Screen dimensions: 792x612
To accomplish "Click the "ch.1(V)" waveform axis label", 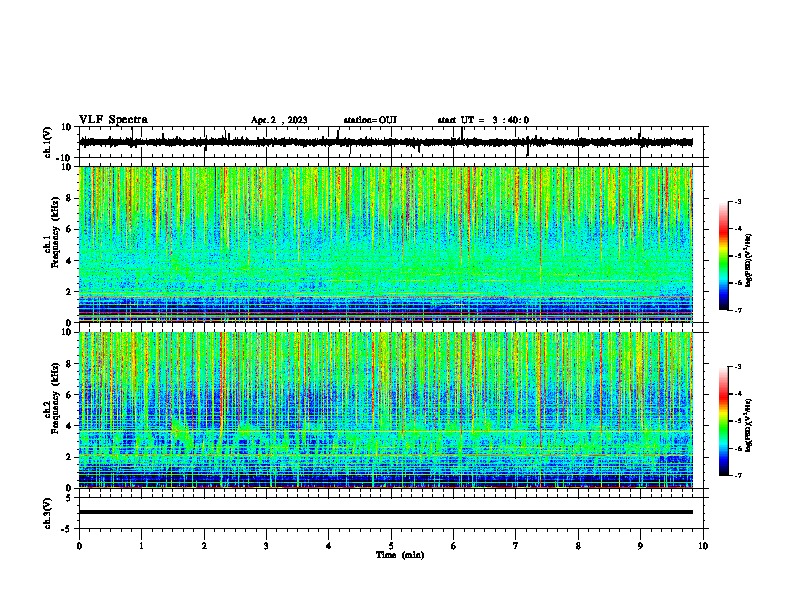I will coord(49,142).
